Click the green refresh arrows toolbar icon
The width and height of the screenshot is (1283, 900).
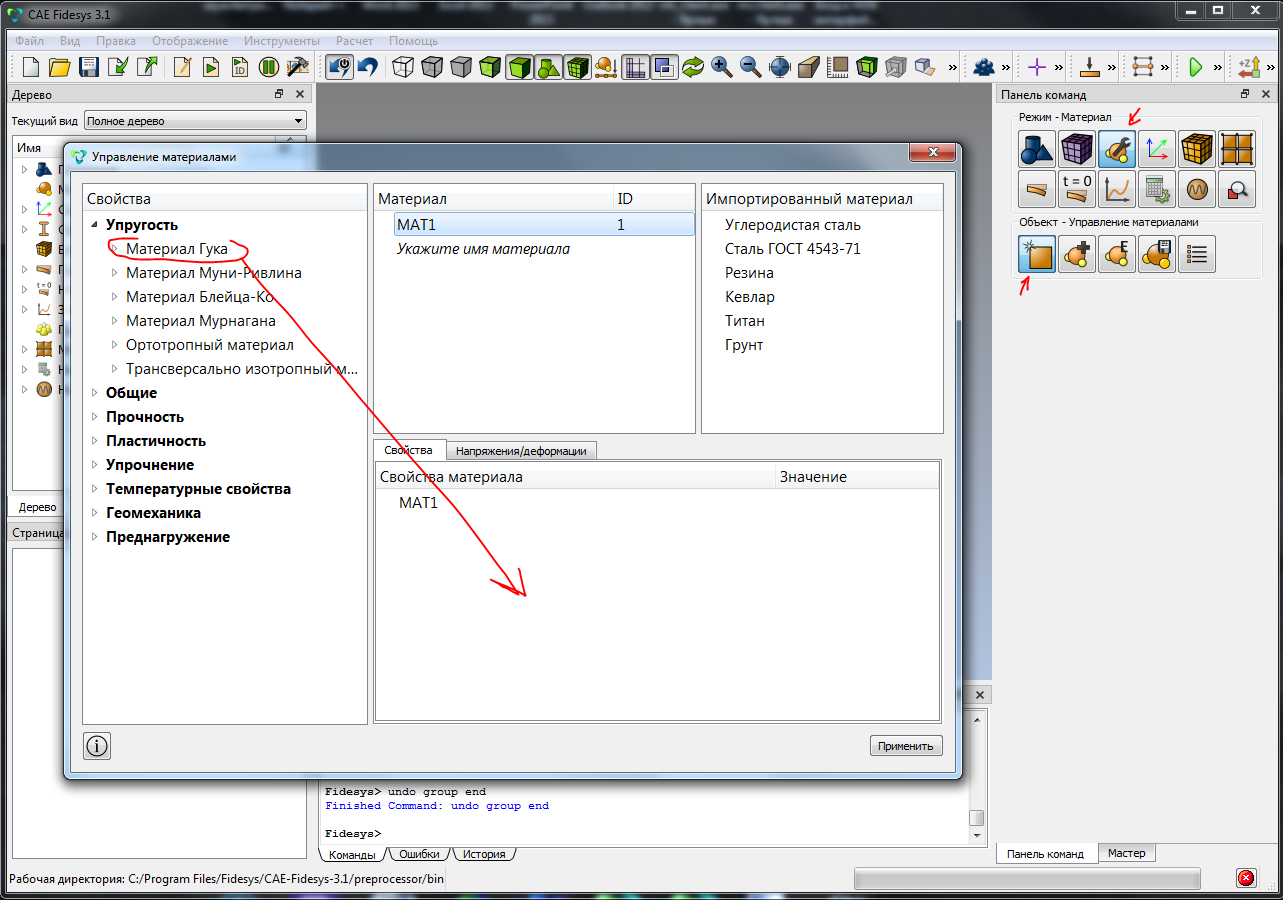(x=693, y=68)
